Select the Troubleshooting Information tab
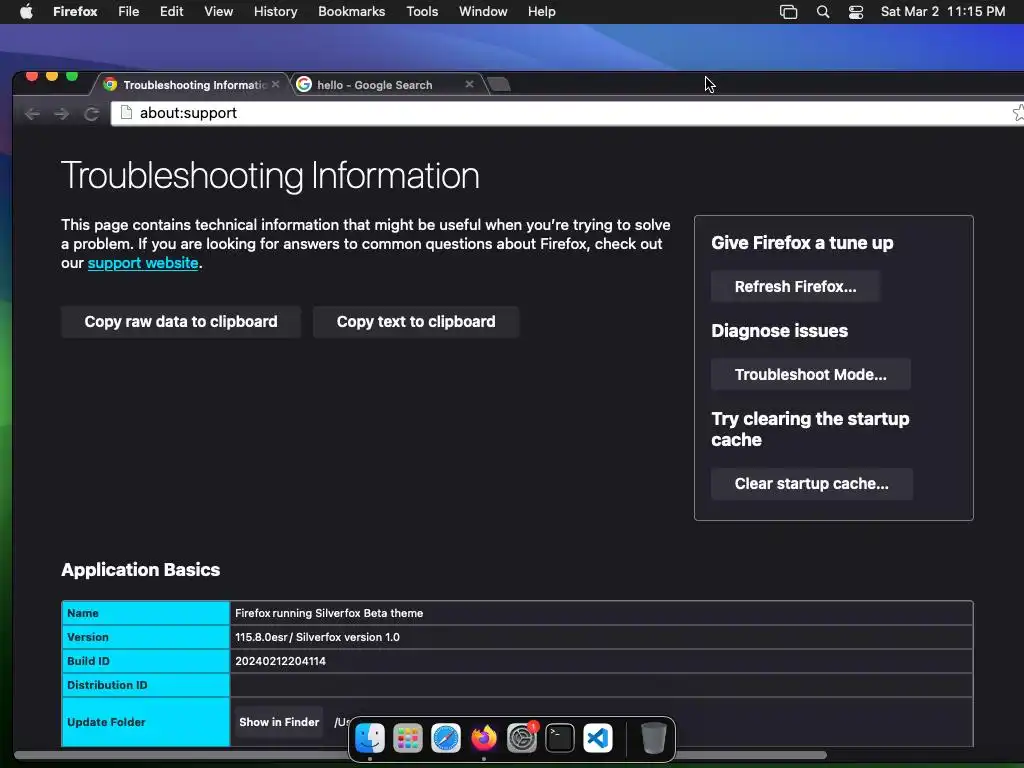The width and height of the screenshot is (1024, 768). point(194,85)
